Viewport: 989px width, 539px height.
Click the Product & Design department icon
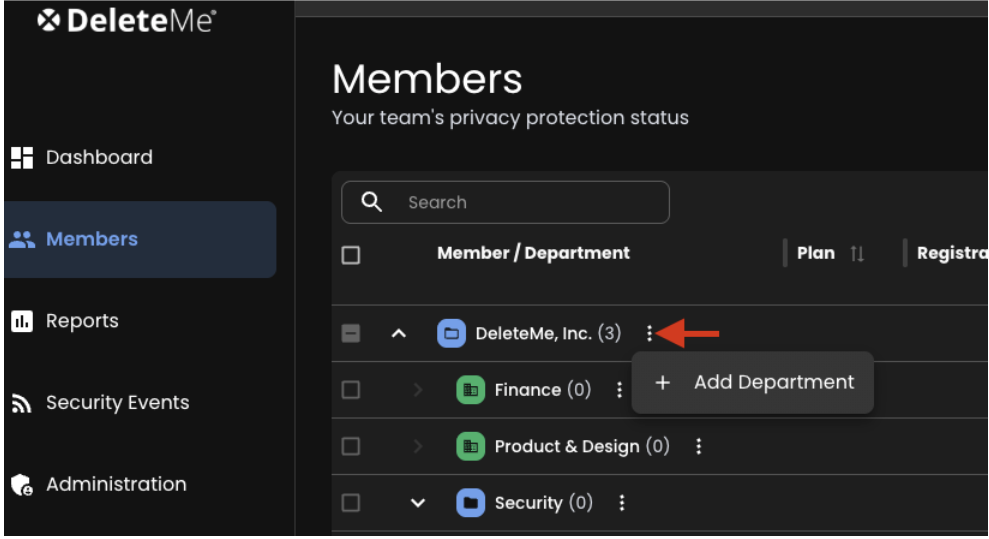pyautogui.click(x=471, y=446)
